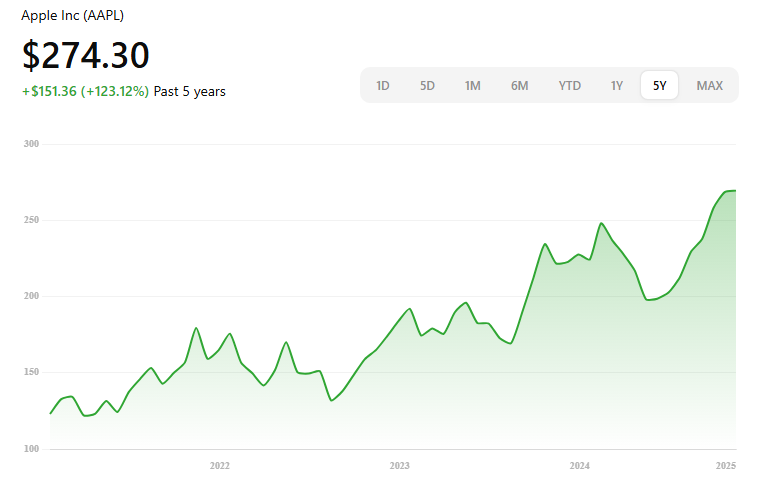Click the 2024 x-axis label
The height and width of the screenshot is (486, 759).
coord(579,466)
